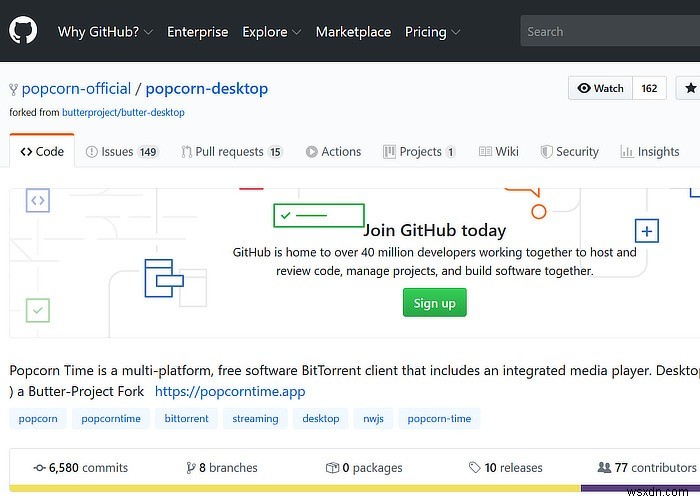Click the green Sign up button
This screenshot has width=700, height=502.
coord(434,302)
